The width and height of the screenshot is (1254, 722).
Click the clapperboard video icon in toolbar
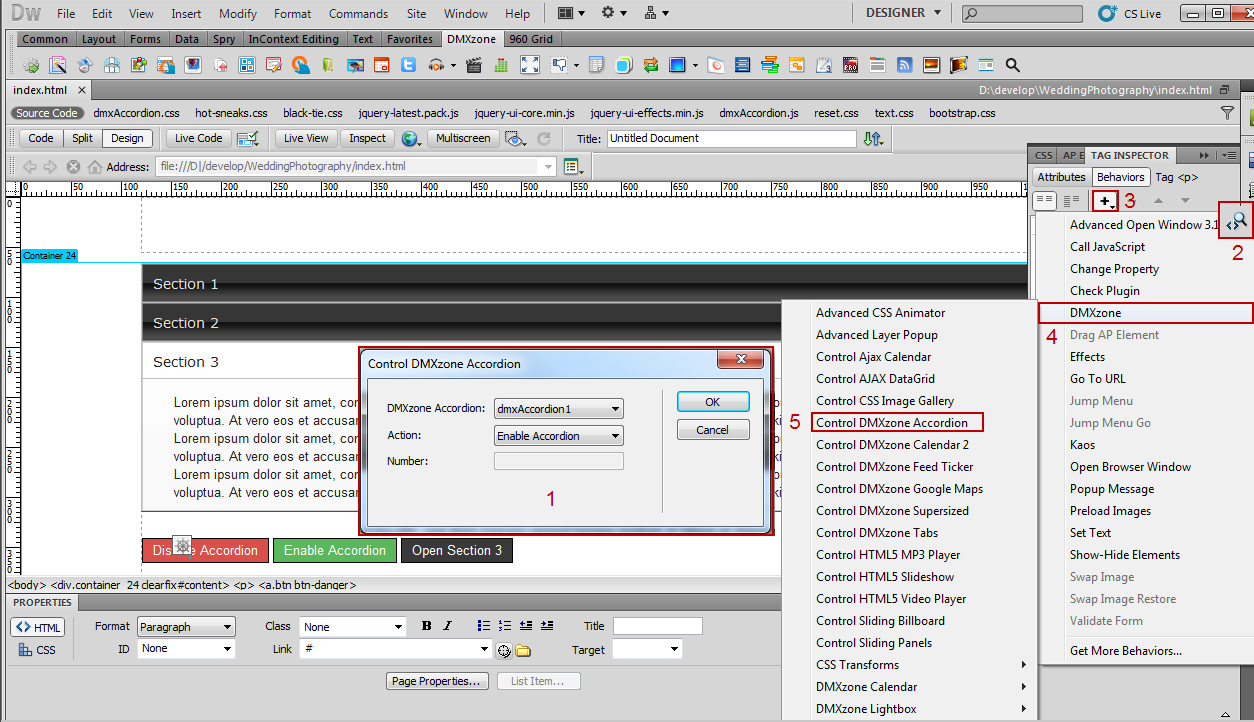[x=474, y=65]
